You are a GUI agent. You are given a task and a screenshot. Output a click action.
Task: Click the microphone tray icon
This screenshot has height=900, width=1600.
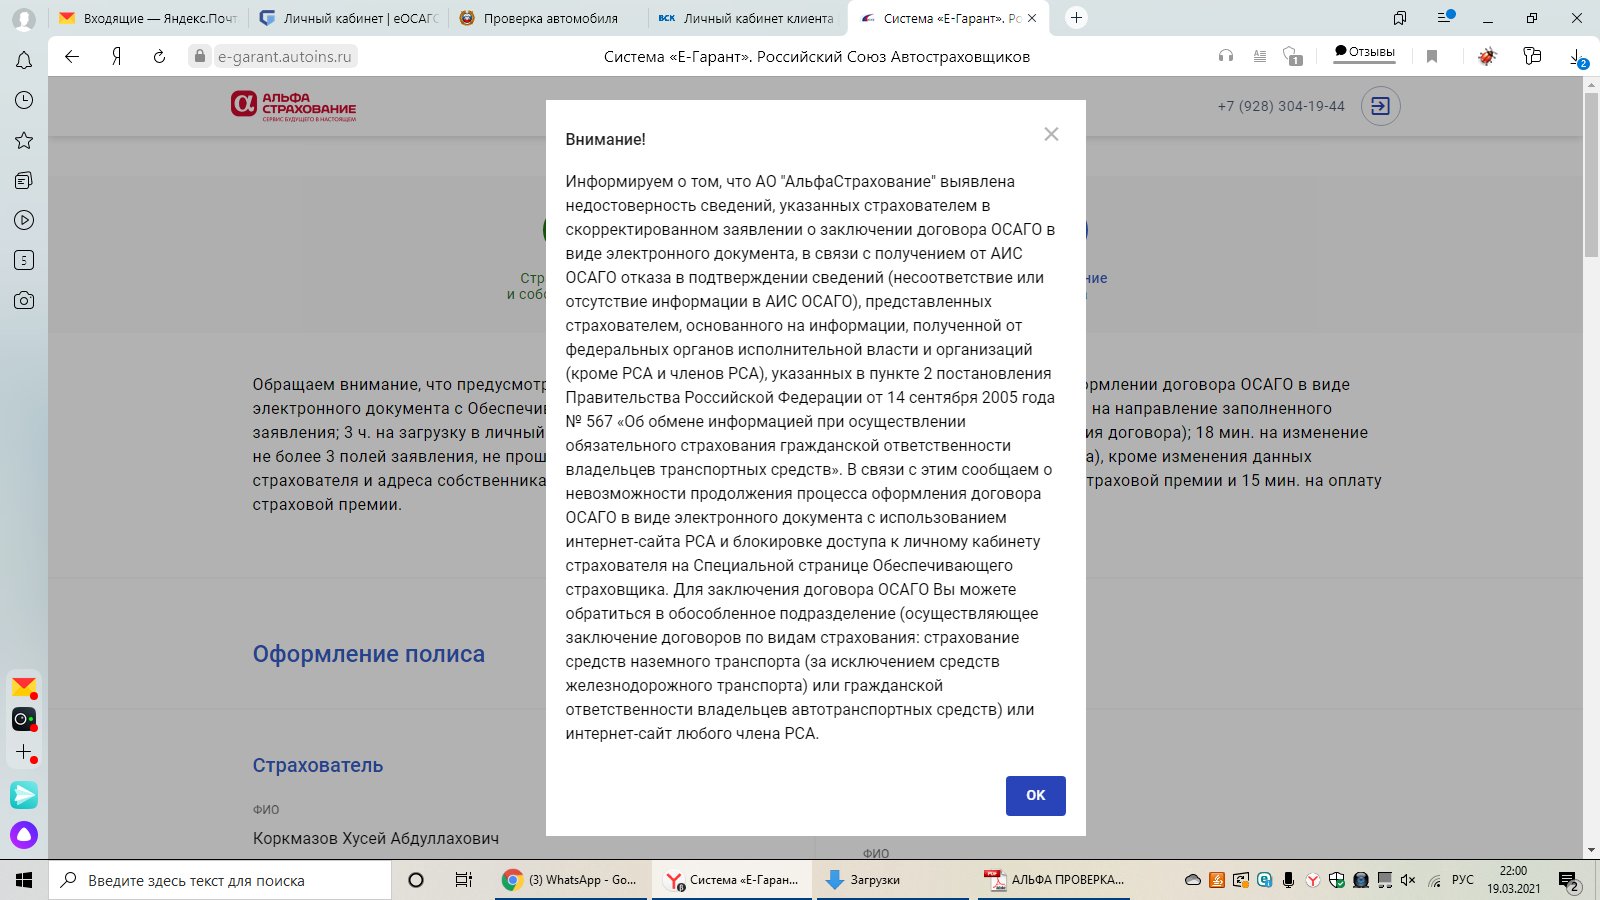[1288, 880]
